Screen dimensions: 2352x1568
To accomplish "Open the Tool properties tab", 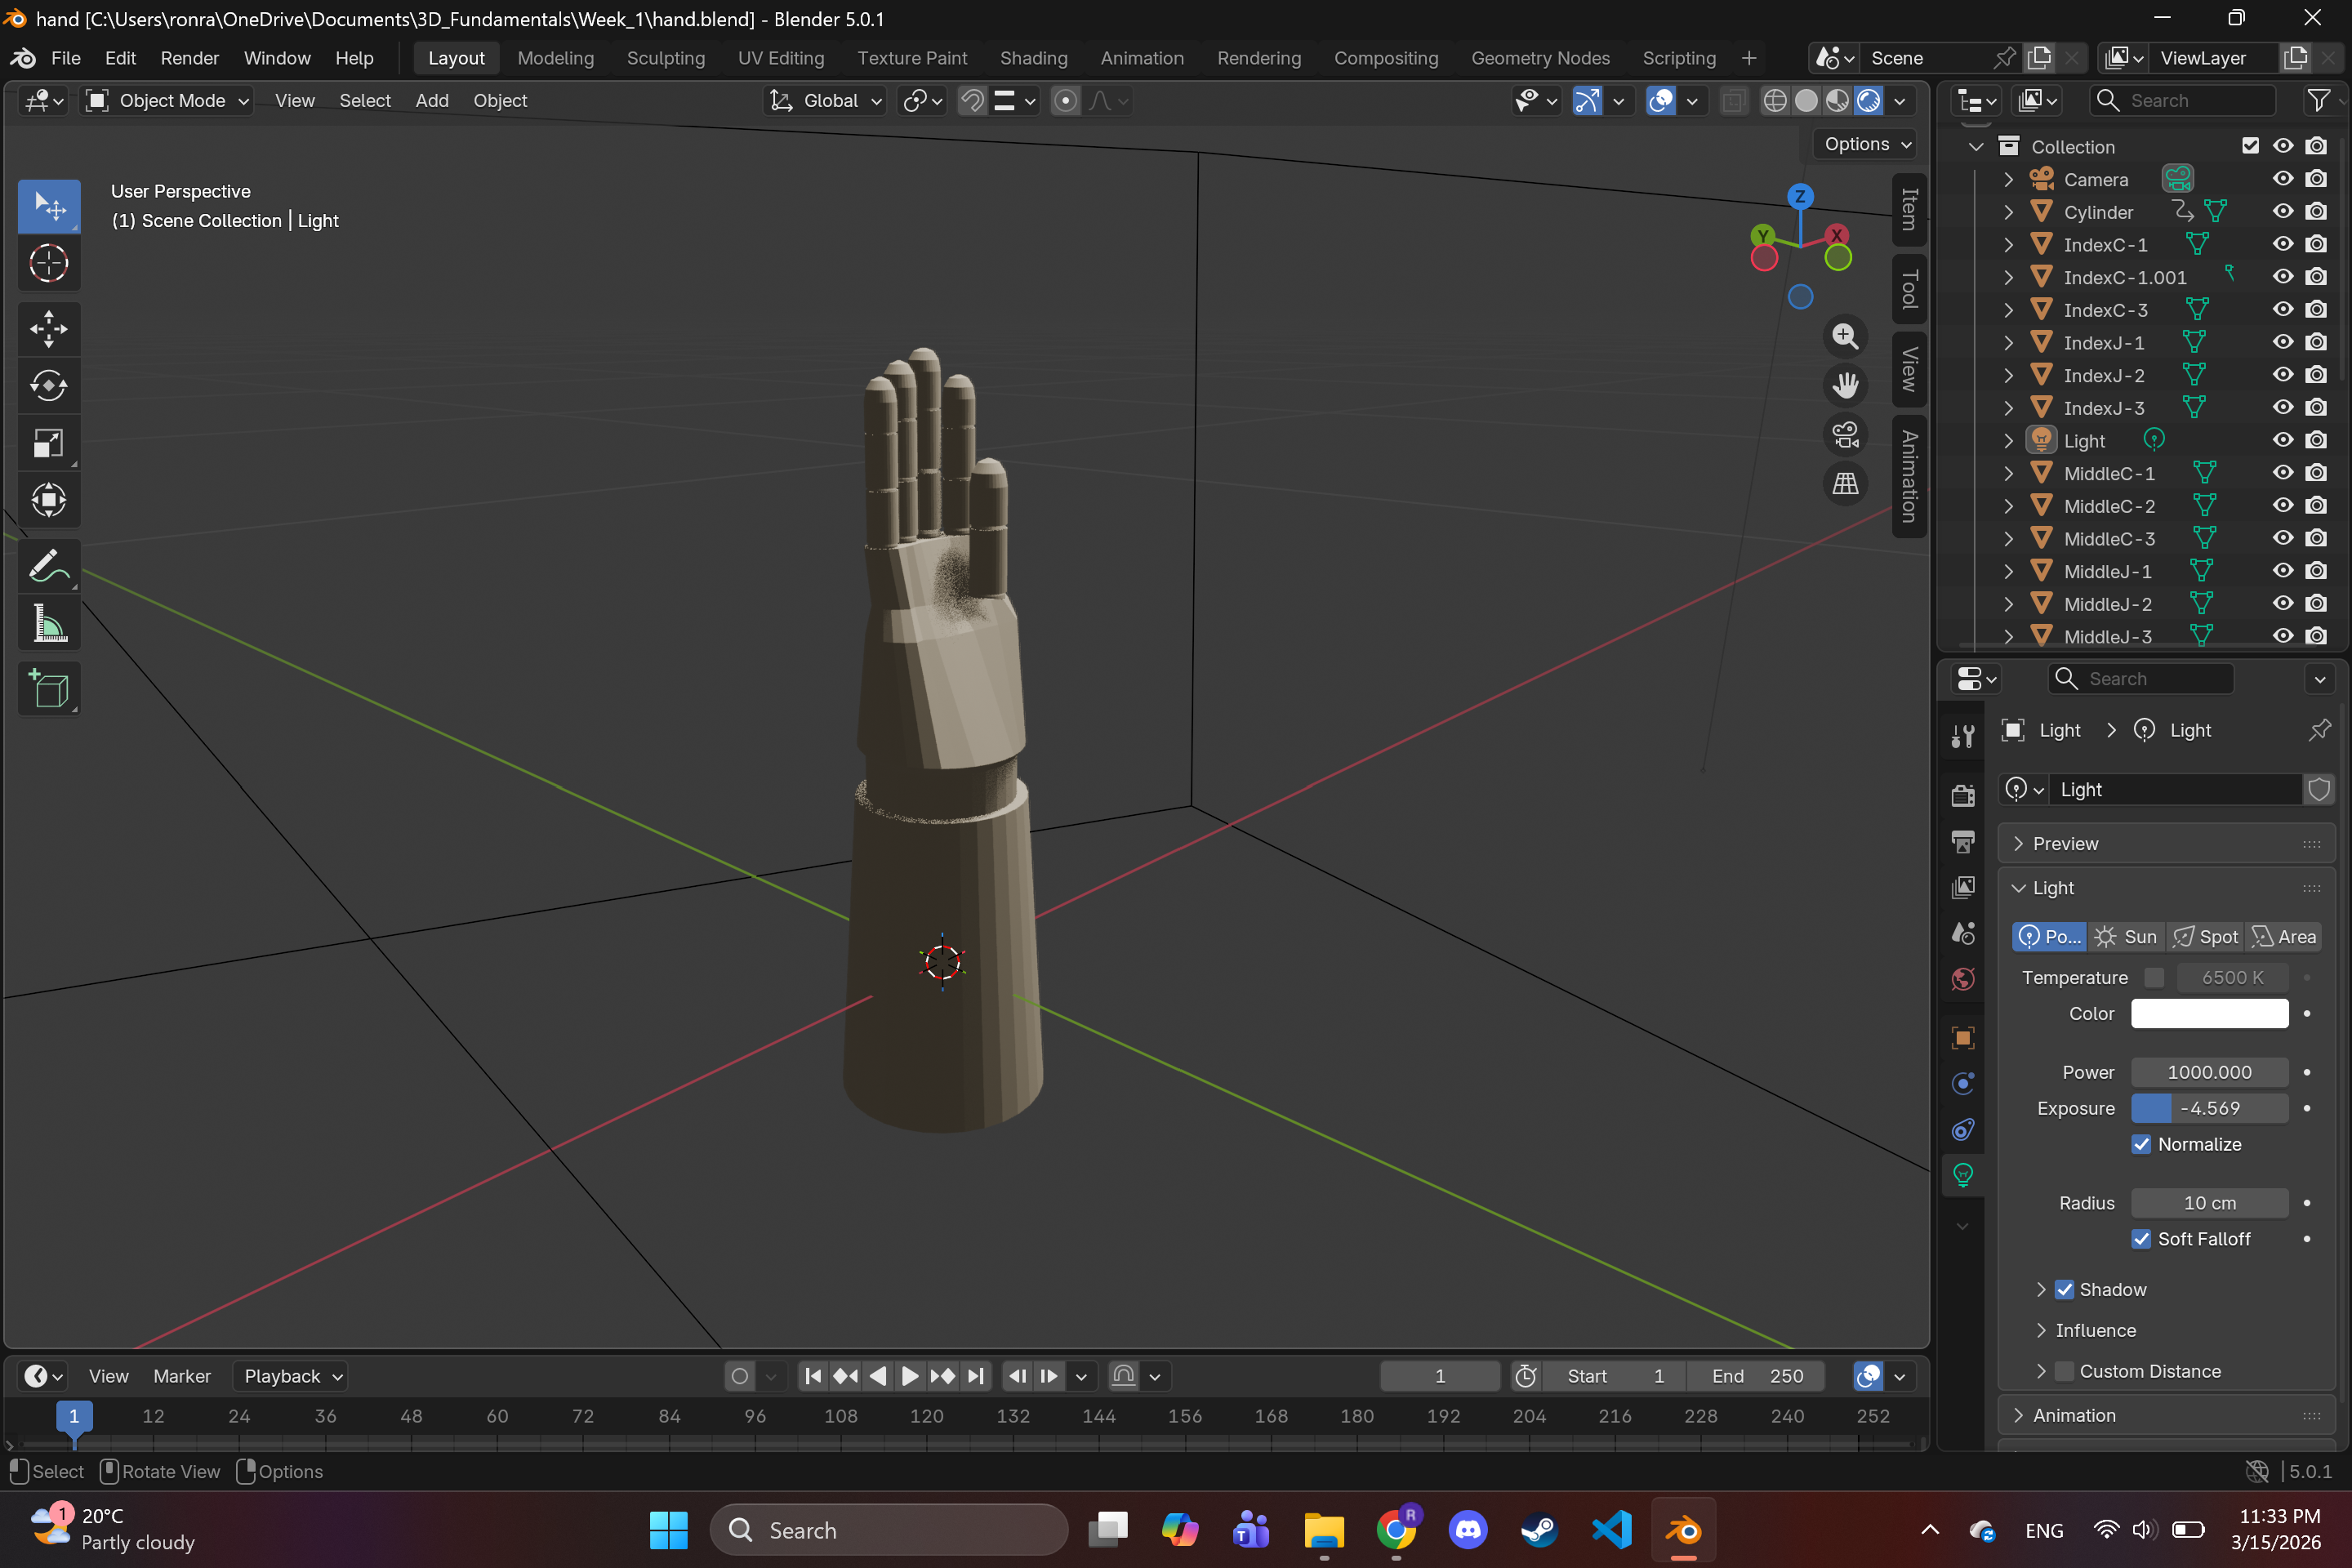I will tap(1963, 736).
